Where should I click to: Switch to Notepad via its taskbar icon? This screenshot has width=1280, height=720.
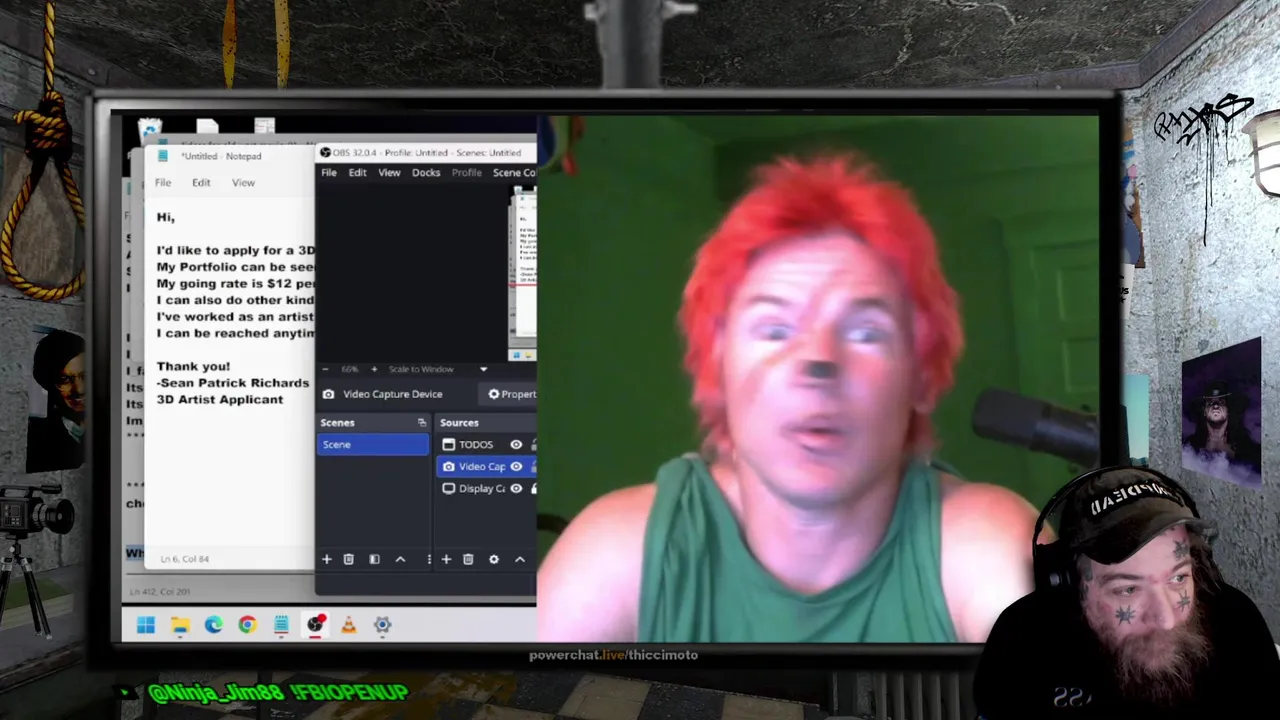(281, 625)
